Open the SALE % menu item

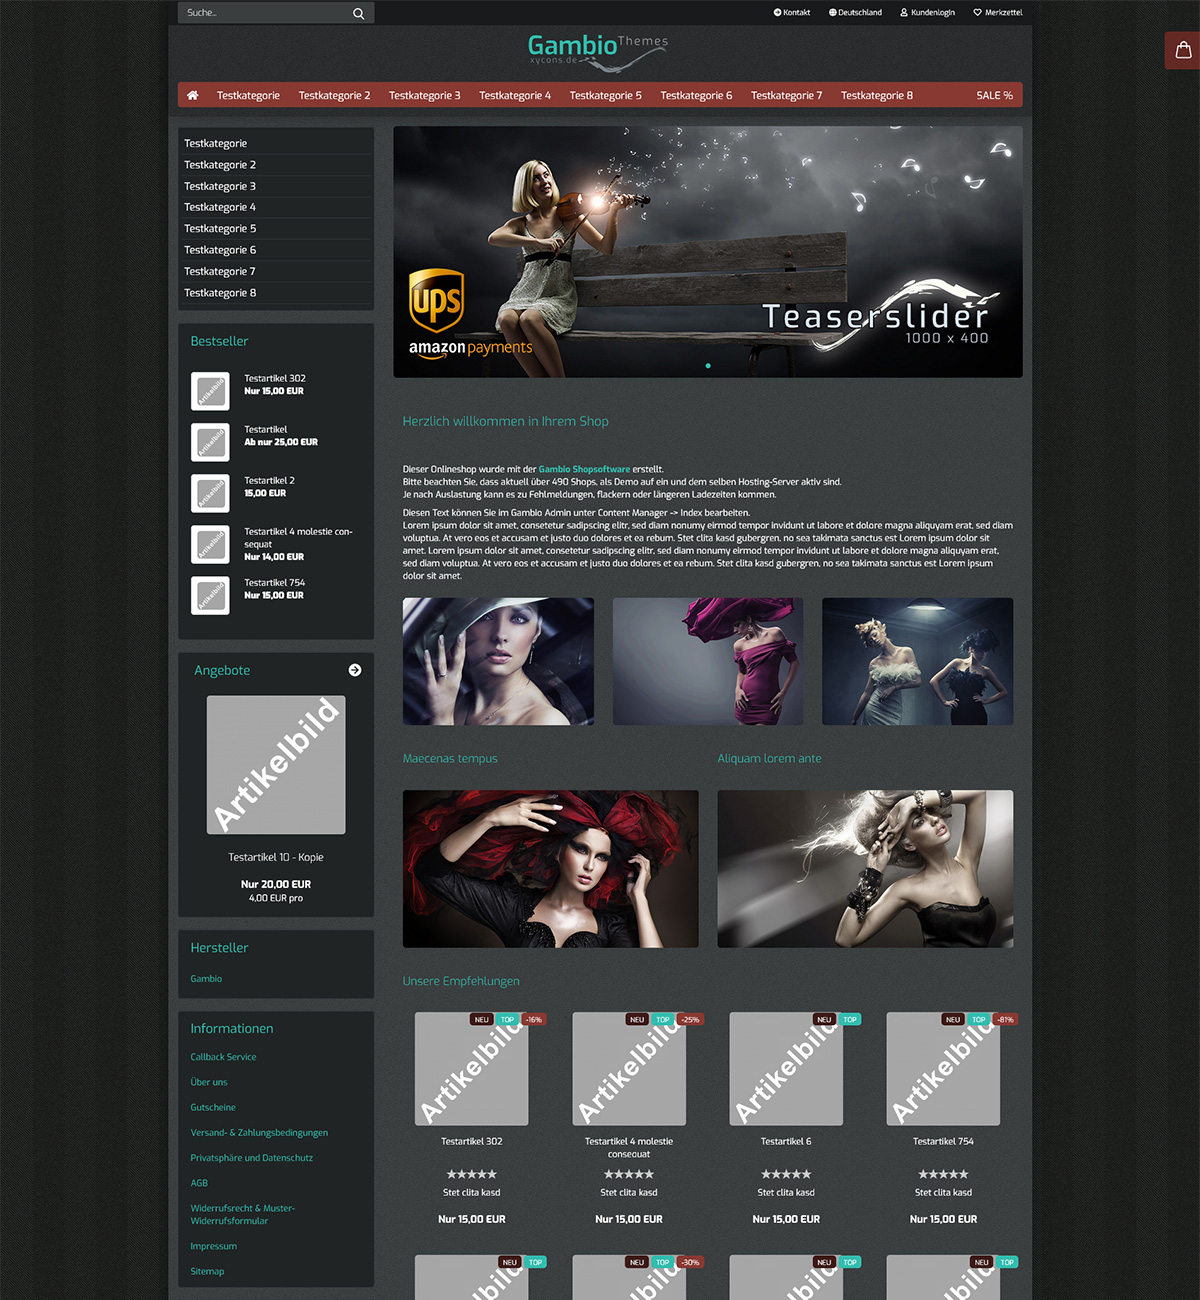[x=994, y=94]
